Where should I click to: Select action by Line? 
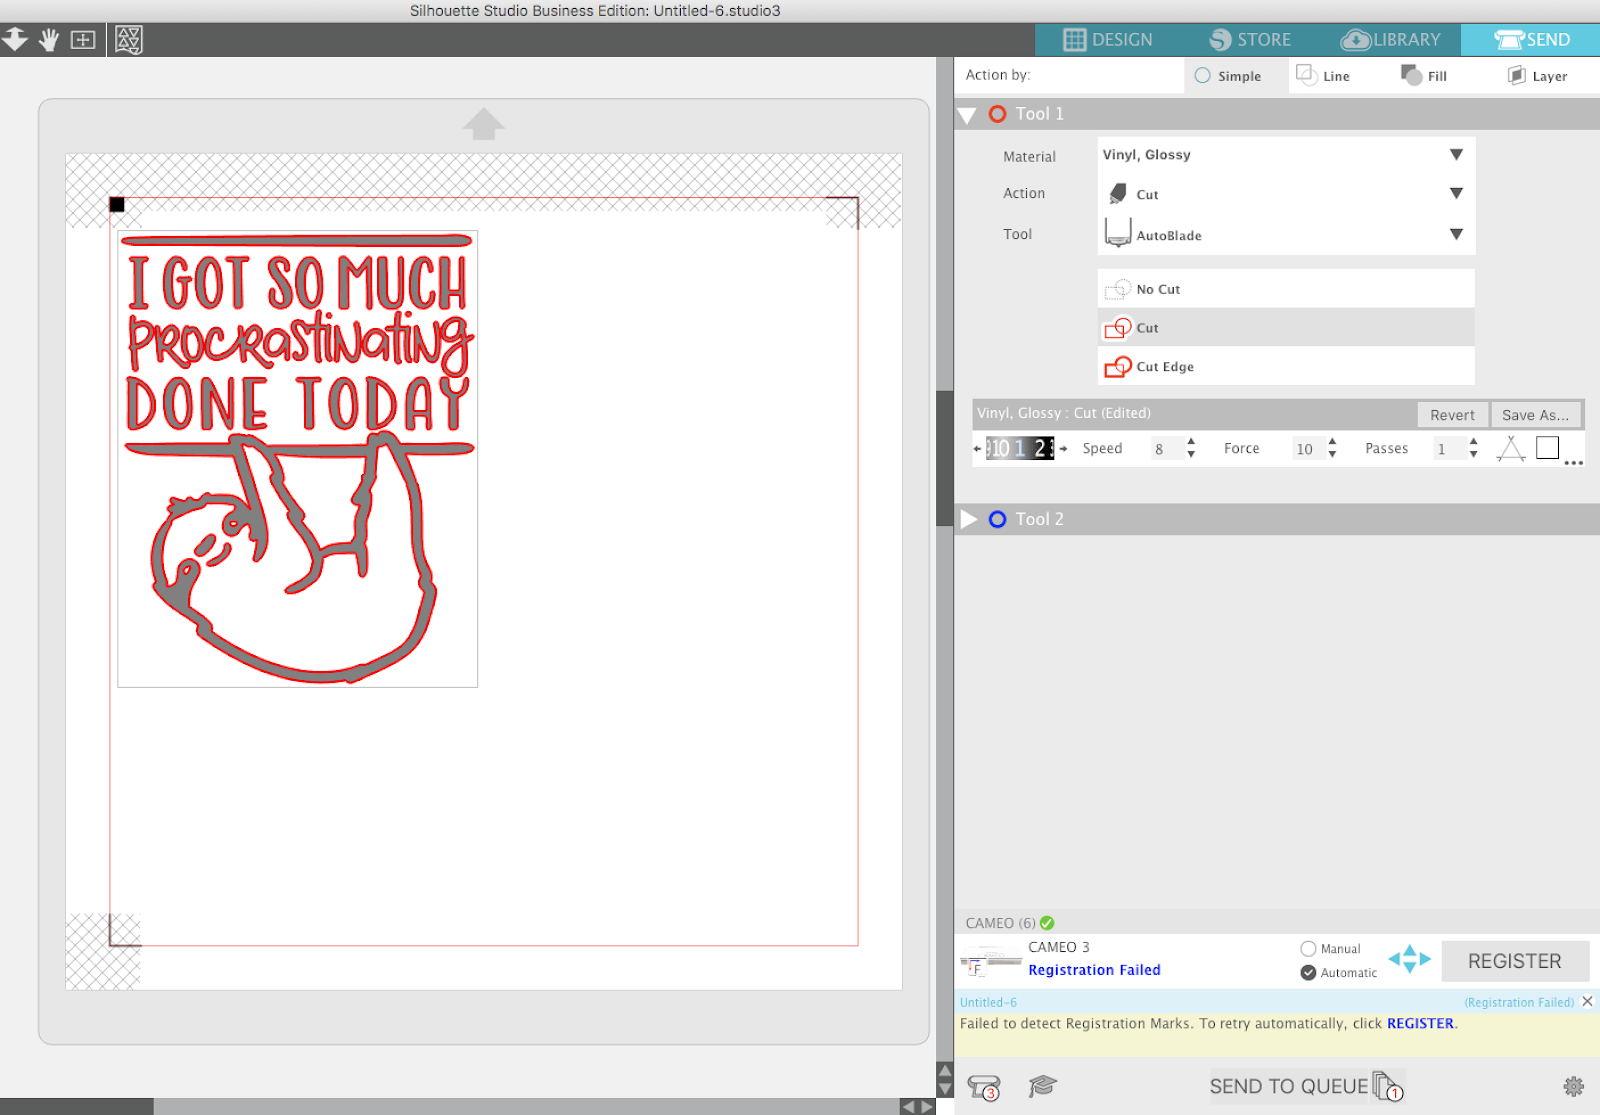coord(1322,76)
